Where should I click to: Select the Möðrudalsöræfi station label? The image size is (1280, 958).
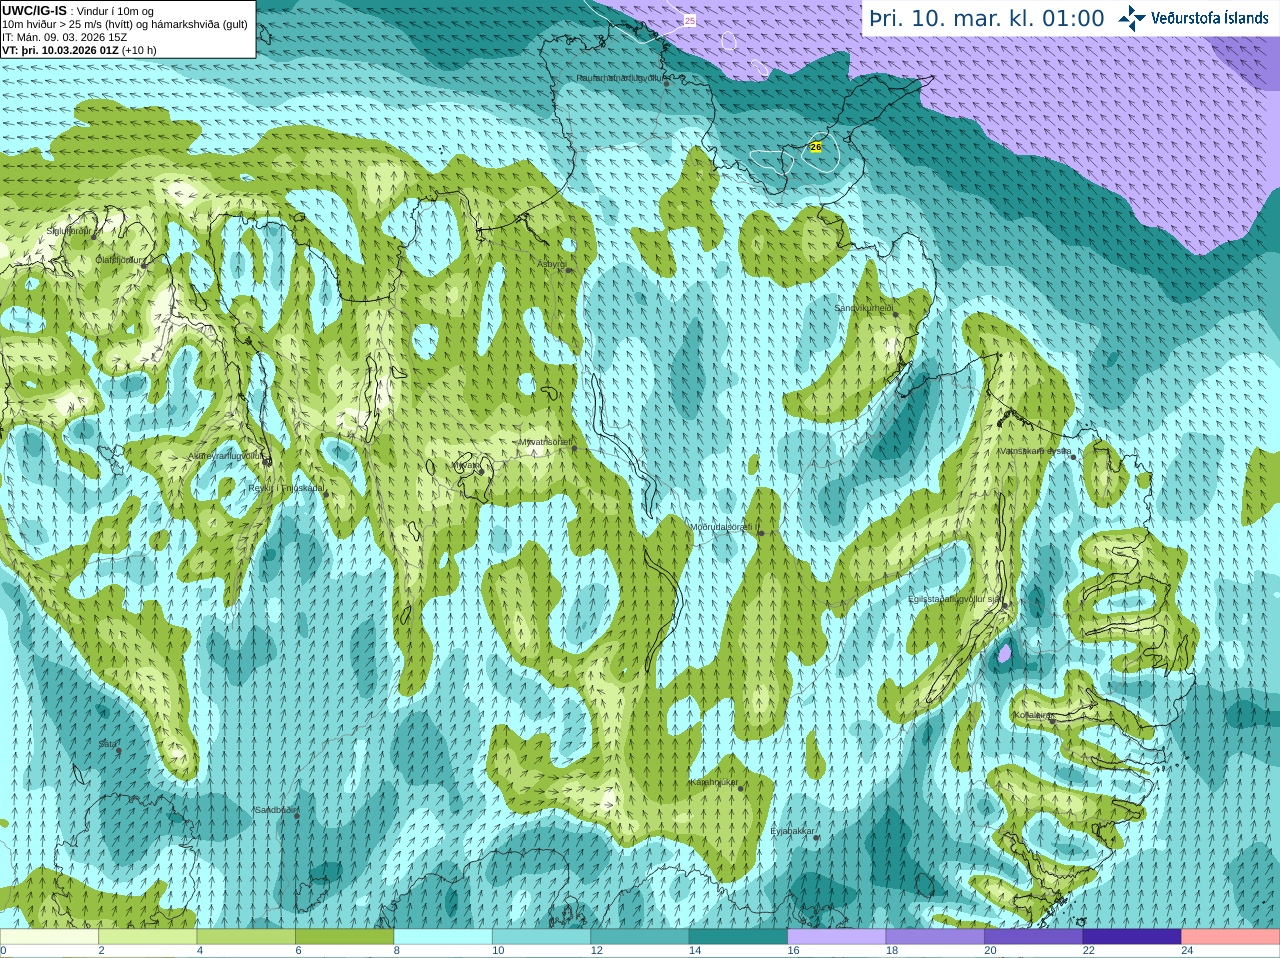coord(724,527)
